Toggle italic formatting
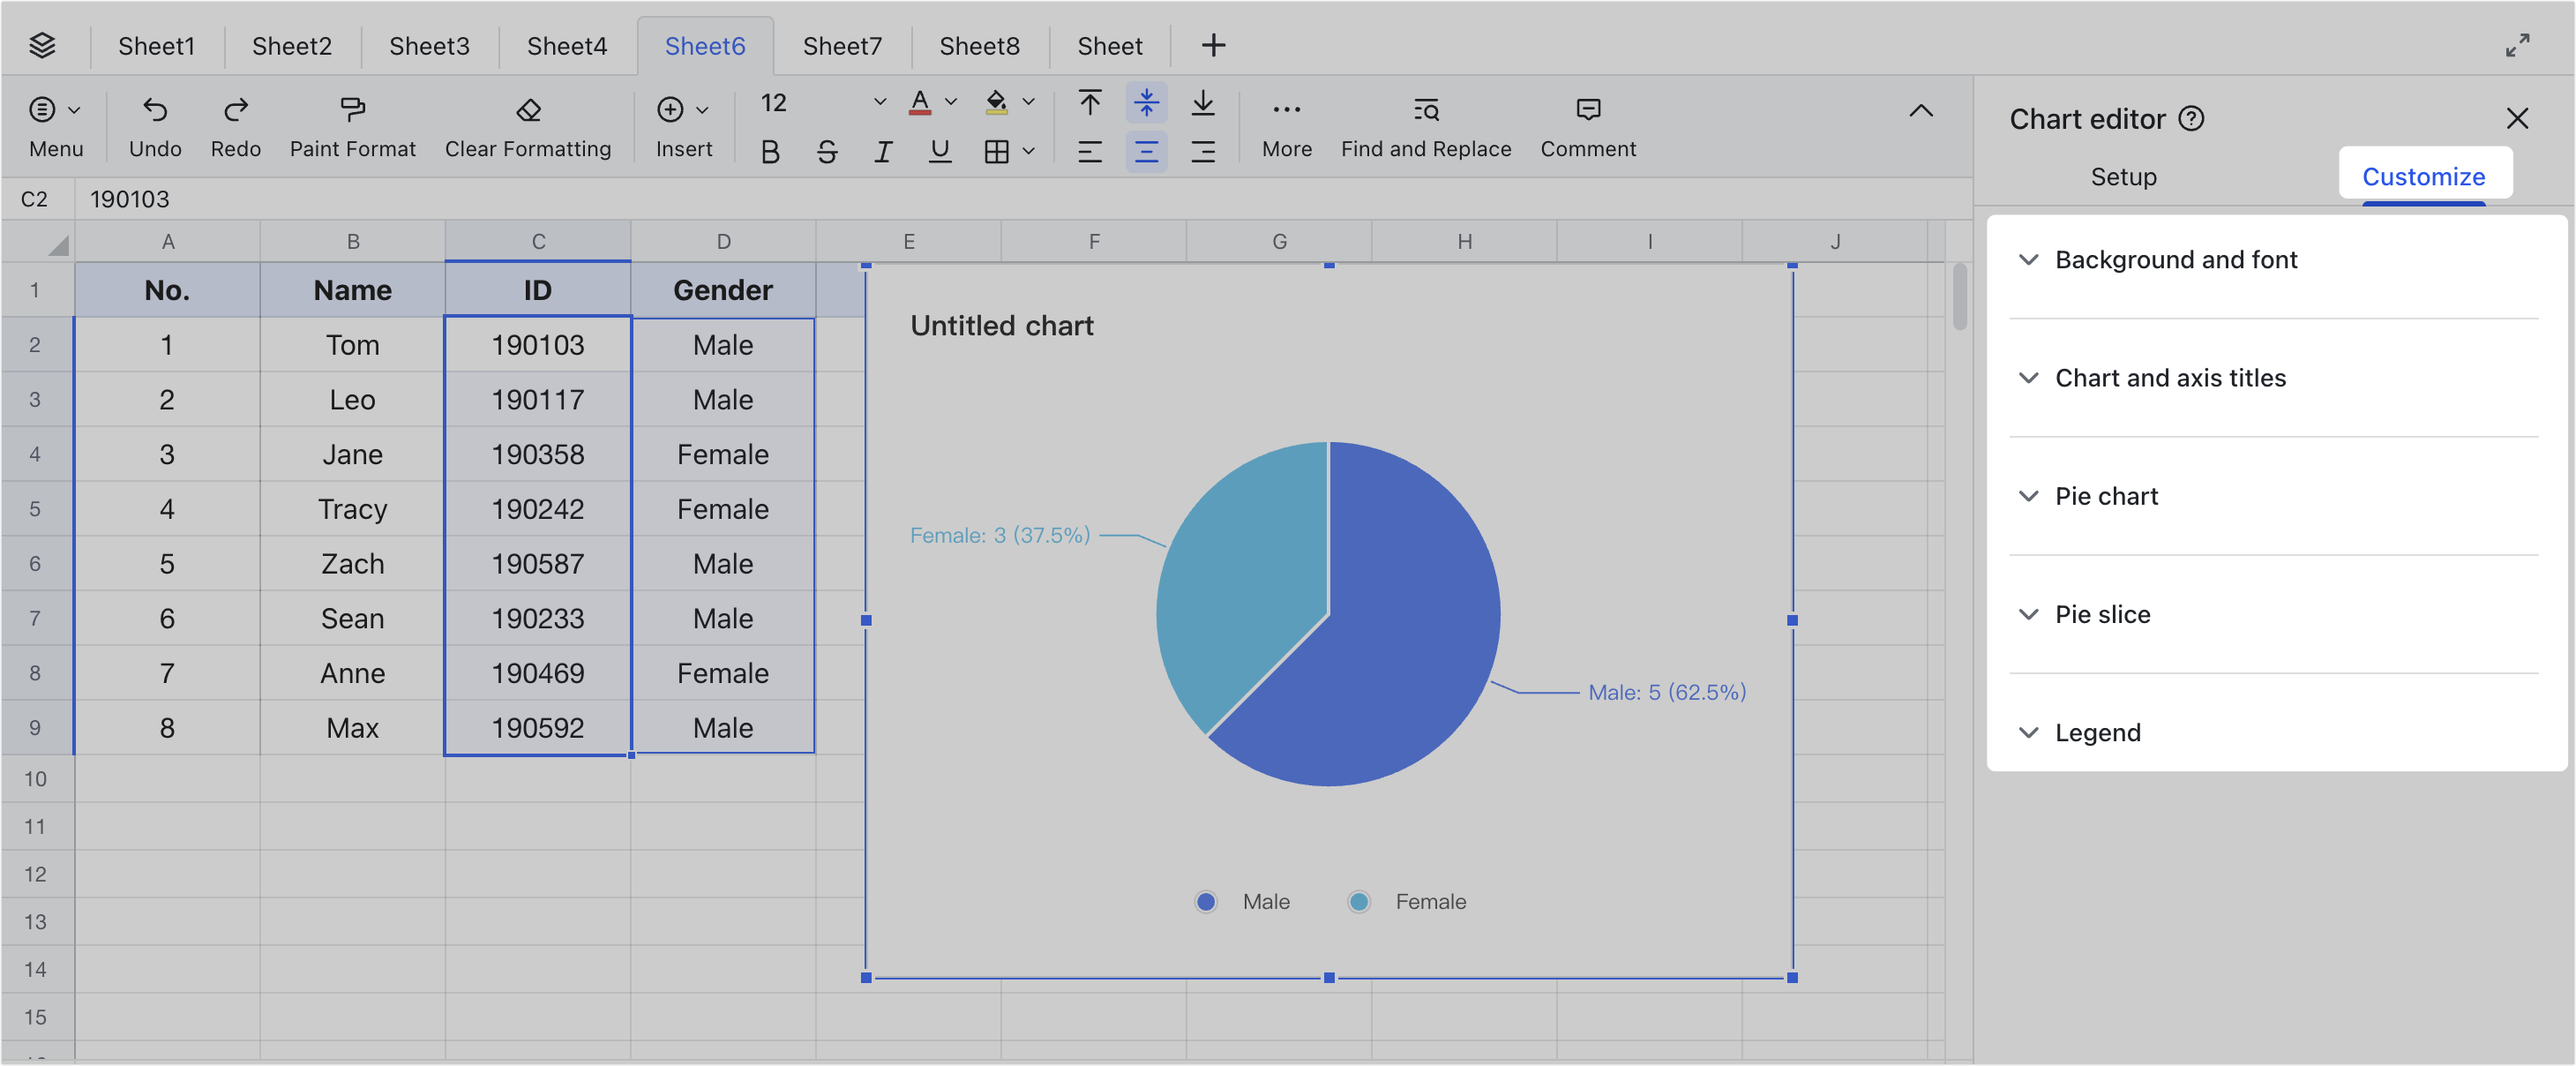 tap(883, 151)
